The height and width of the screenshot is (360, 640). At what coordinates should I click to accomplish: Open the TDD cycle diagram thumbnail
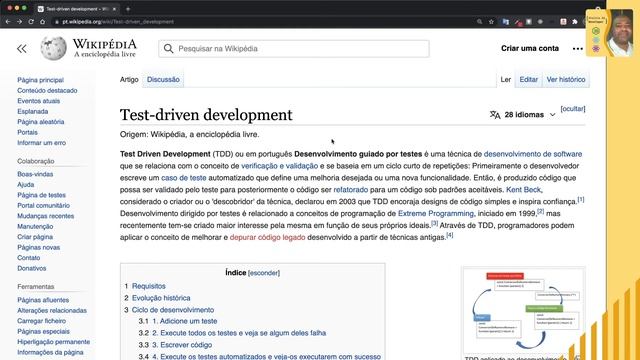pos(523,310)
